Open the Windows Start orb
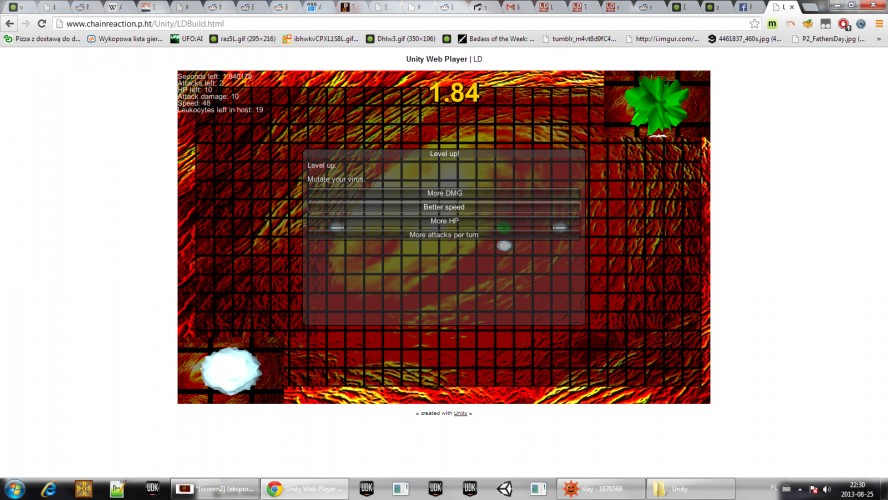 [14, 489]
